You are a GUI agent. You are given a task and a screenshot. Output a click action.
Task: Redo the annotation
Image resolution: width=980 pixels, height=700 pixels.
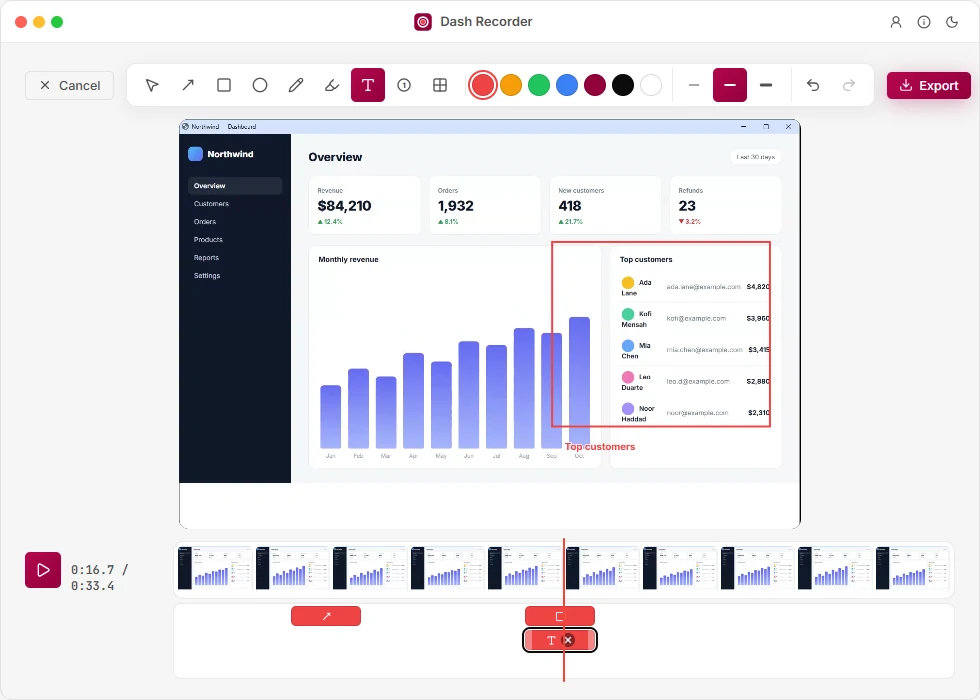pos(849,85)
